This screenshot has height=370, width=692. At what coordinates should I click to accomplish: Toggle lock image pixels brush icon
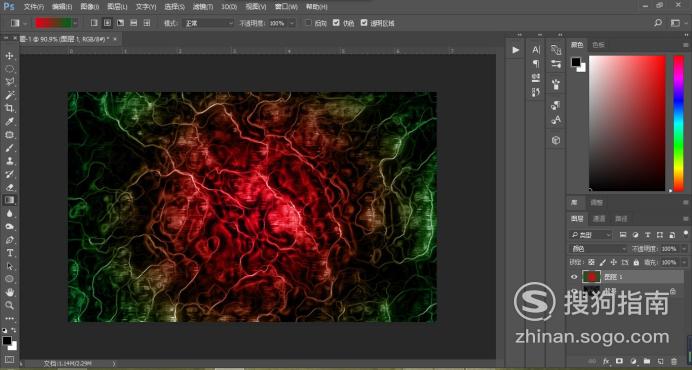point(602,262)
